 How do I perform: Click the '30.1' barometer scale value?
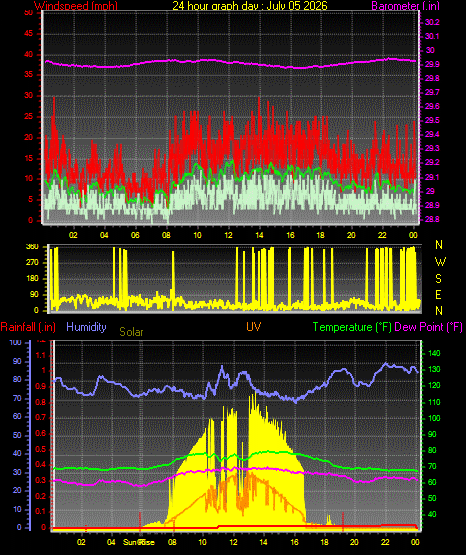pyautogui.click(x=432, y=36)
